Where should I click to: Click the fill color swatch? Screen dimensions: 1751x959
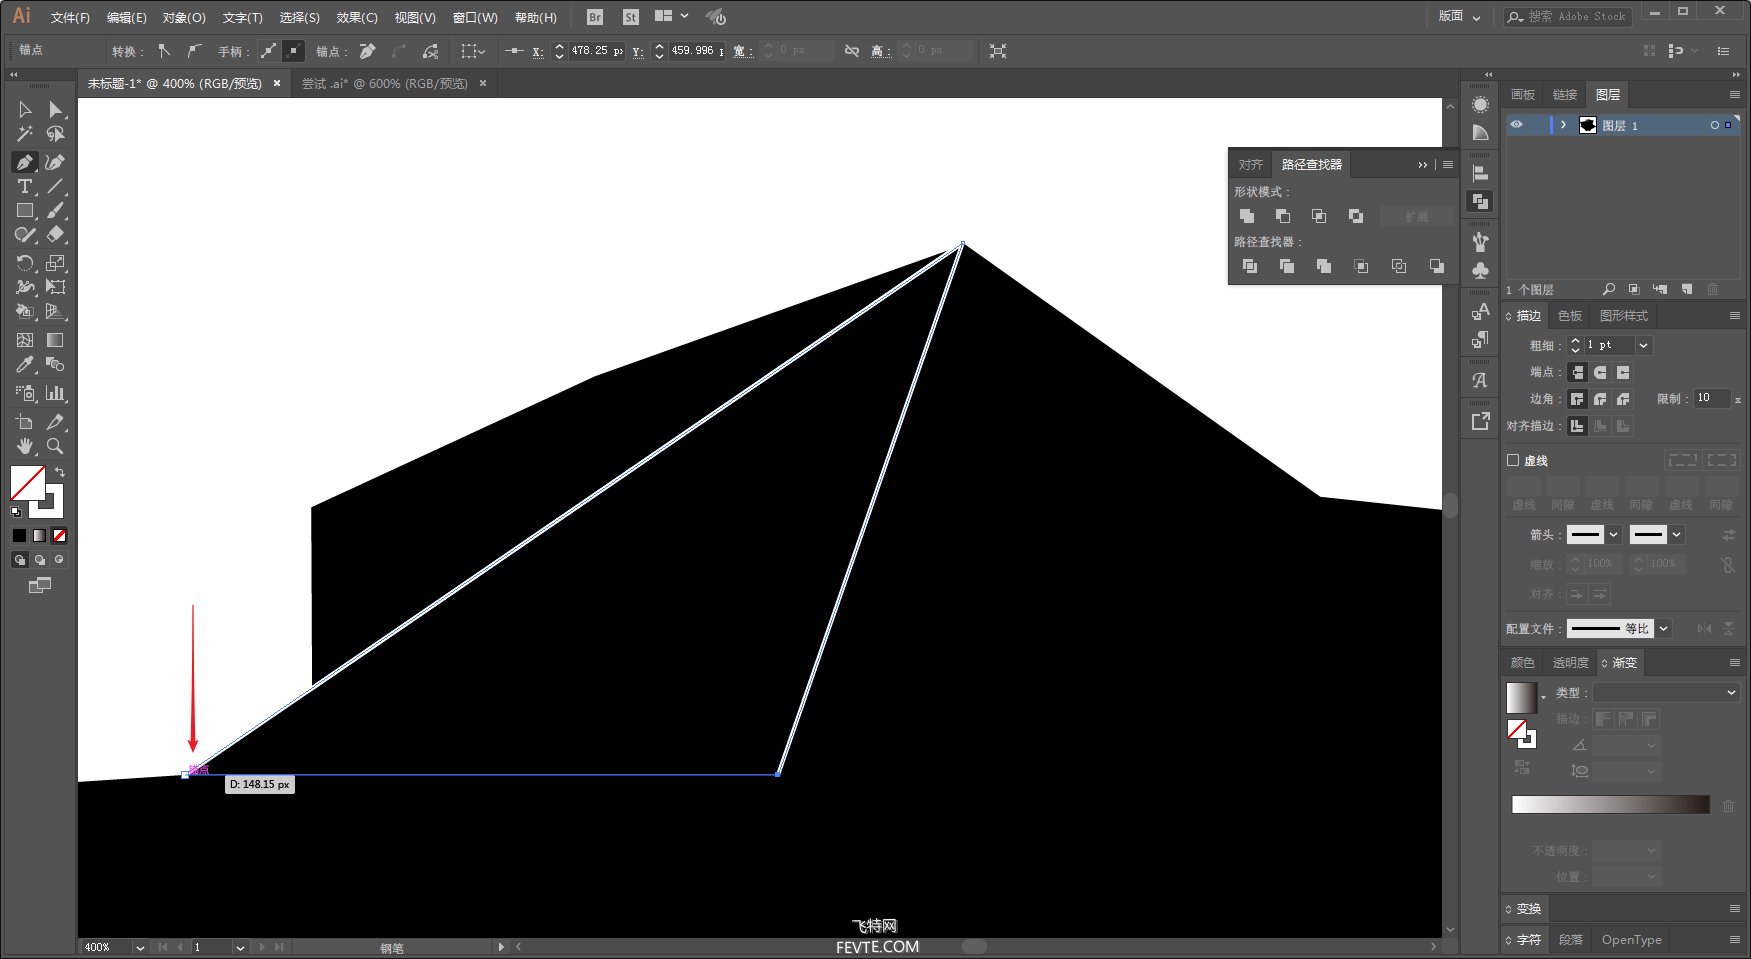pyautogui.click(x=28, y=483)
